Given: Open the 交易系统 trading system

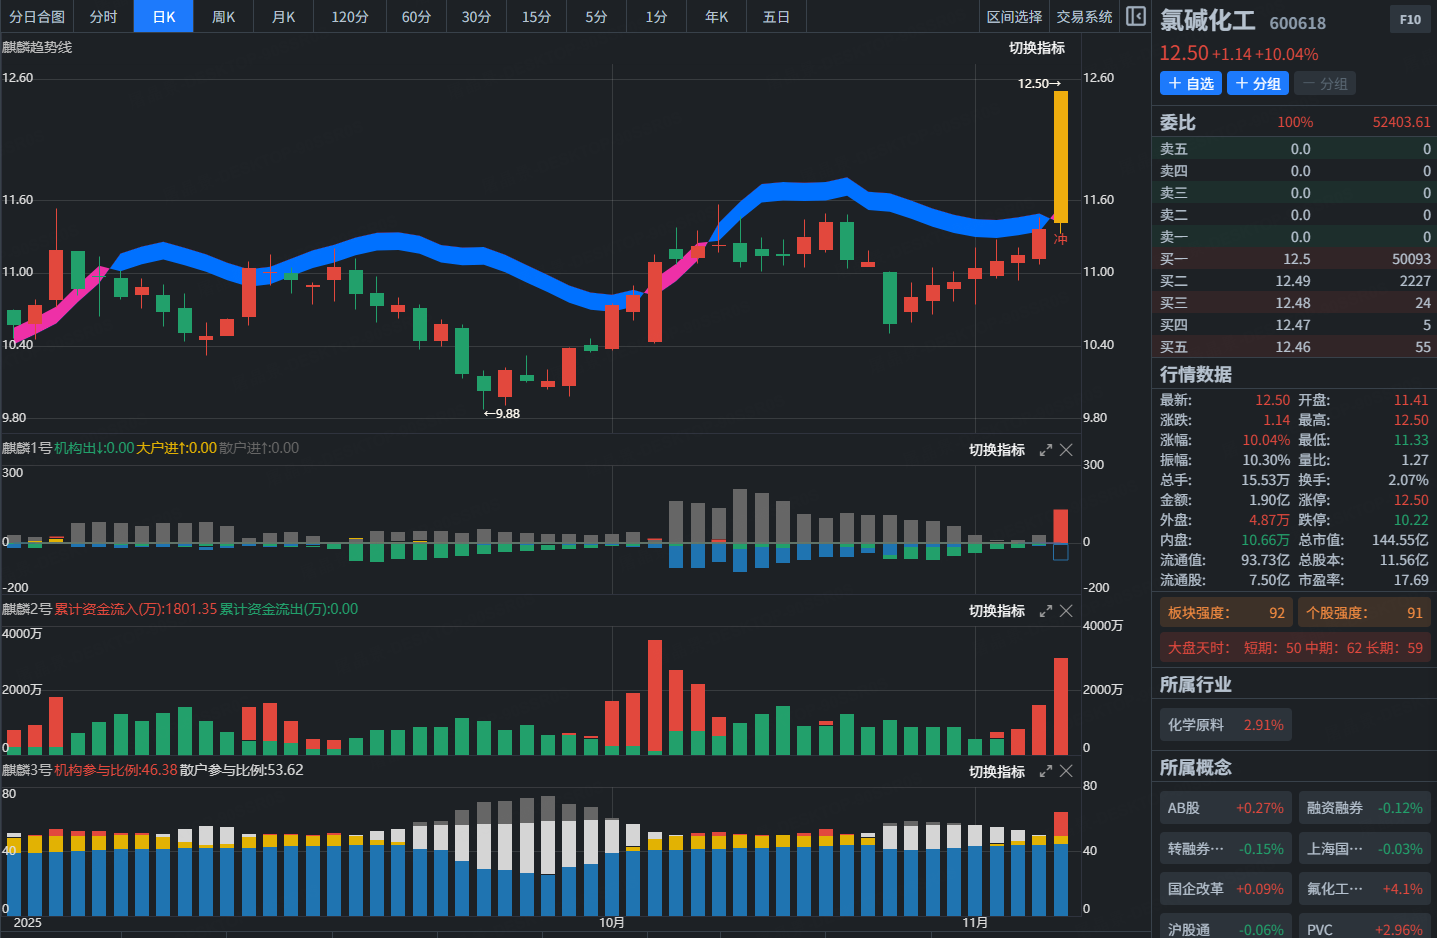Looking at the screenshot, I should point(1084,17).
